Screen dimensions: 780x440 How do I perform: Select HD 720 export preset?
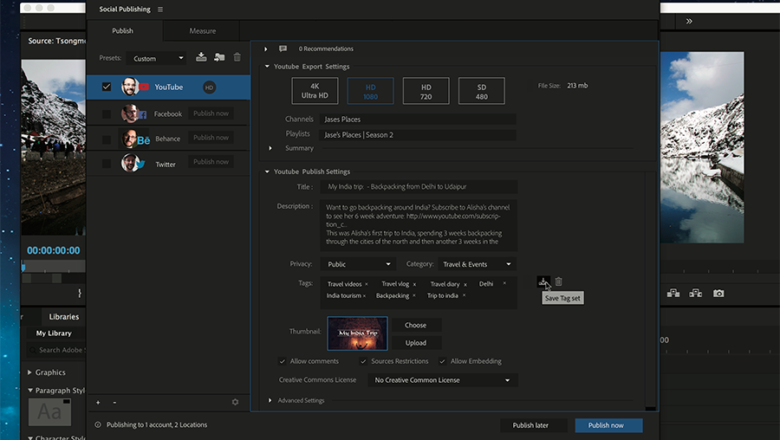click(x=426, y=91)
